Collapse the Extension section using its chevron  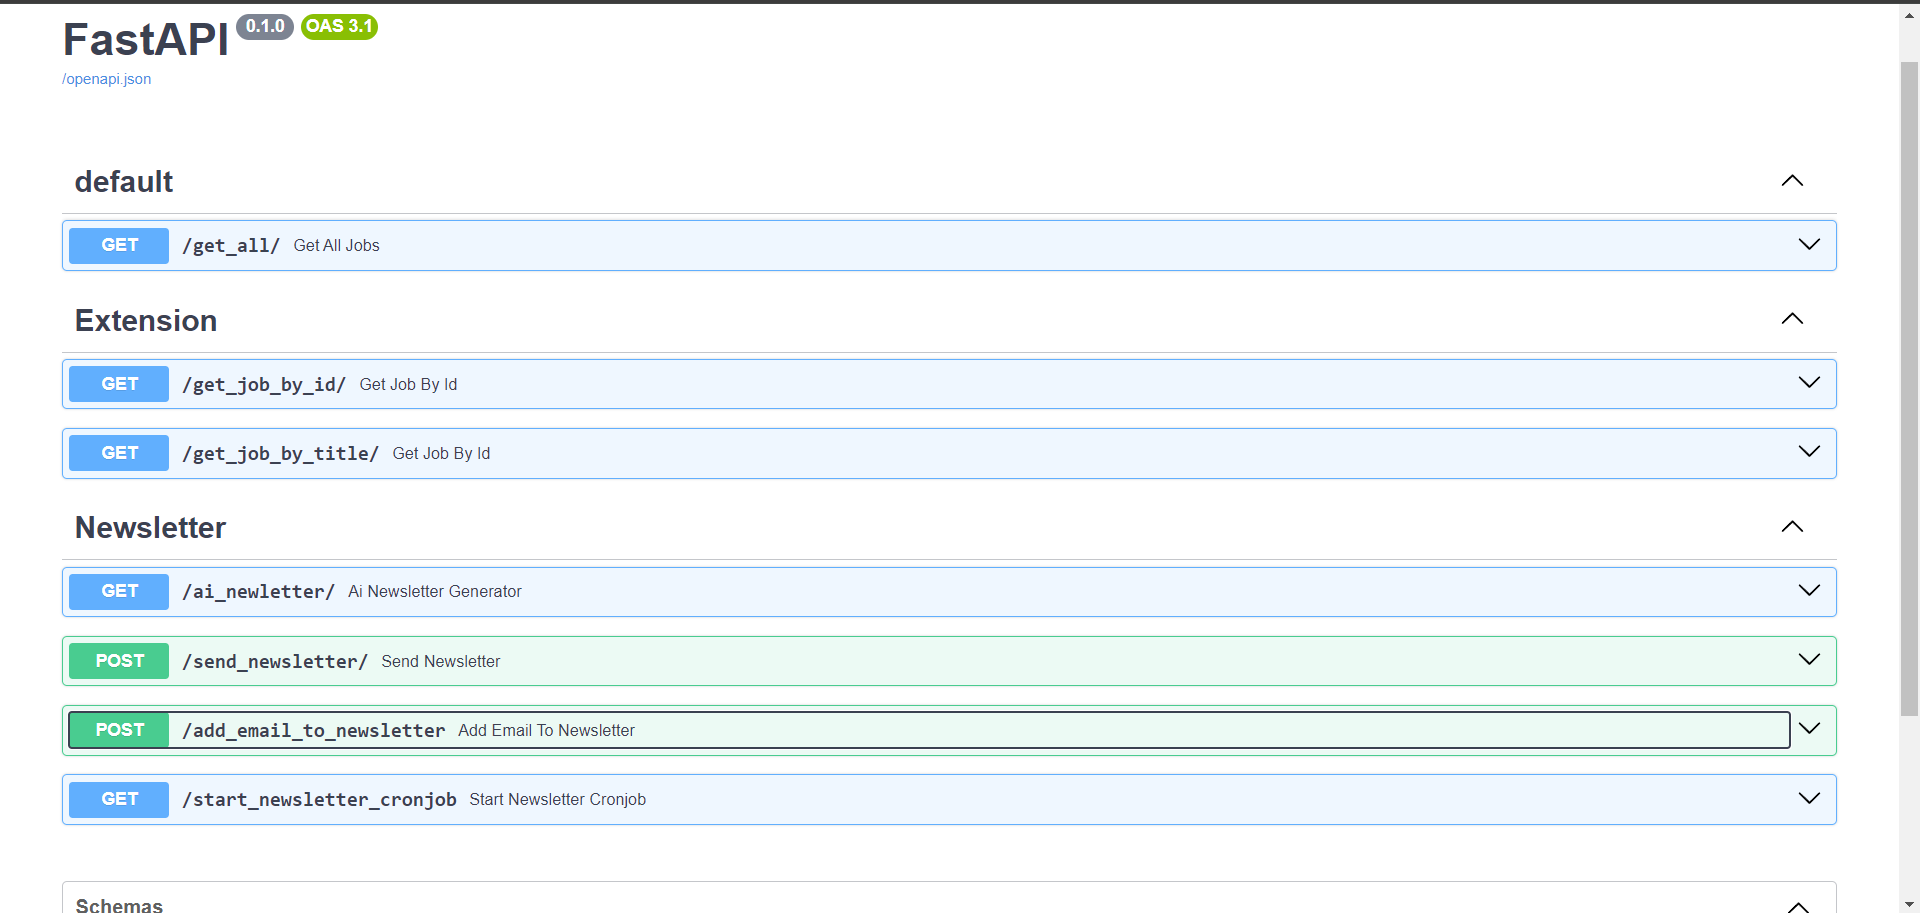(x=1792, y=319)
